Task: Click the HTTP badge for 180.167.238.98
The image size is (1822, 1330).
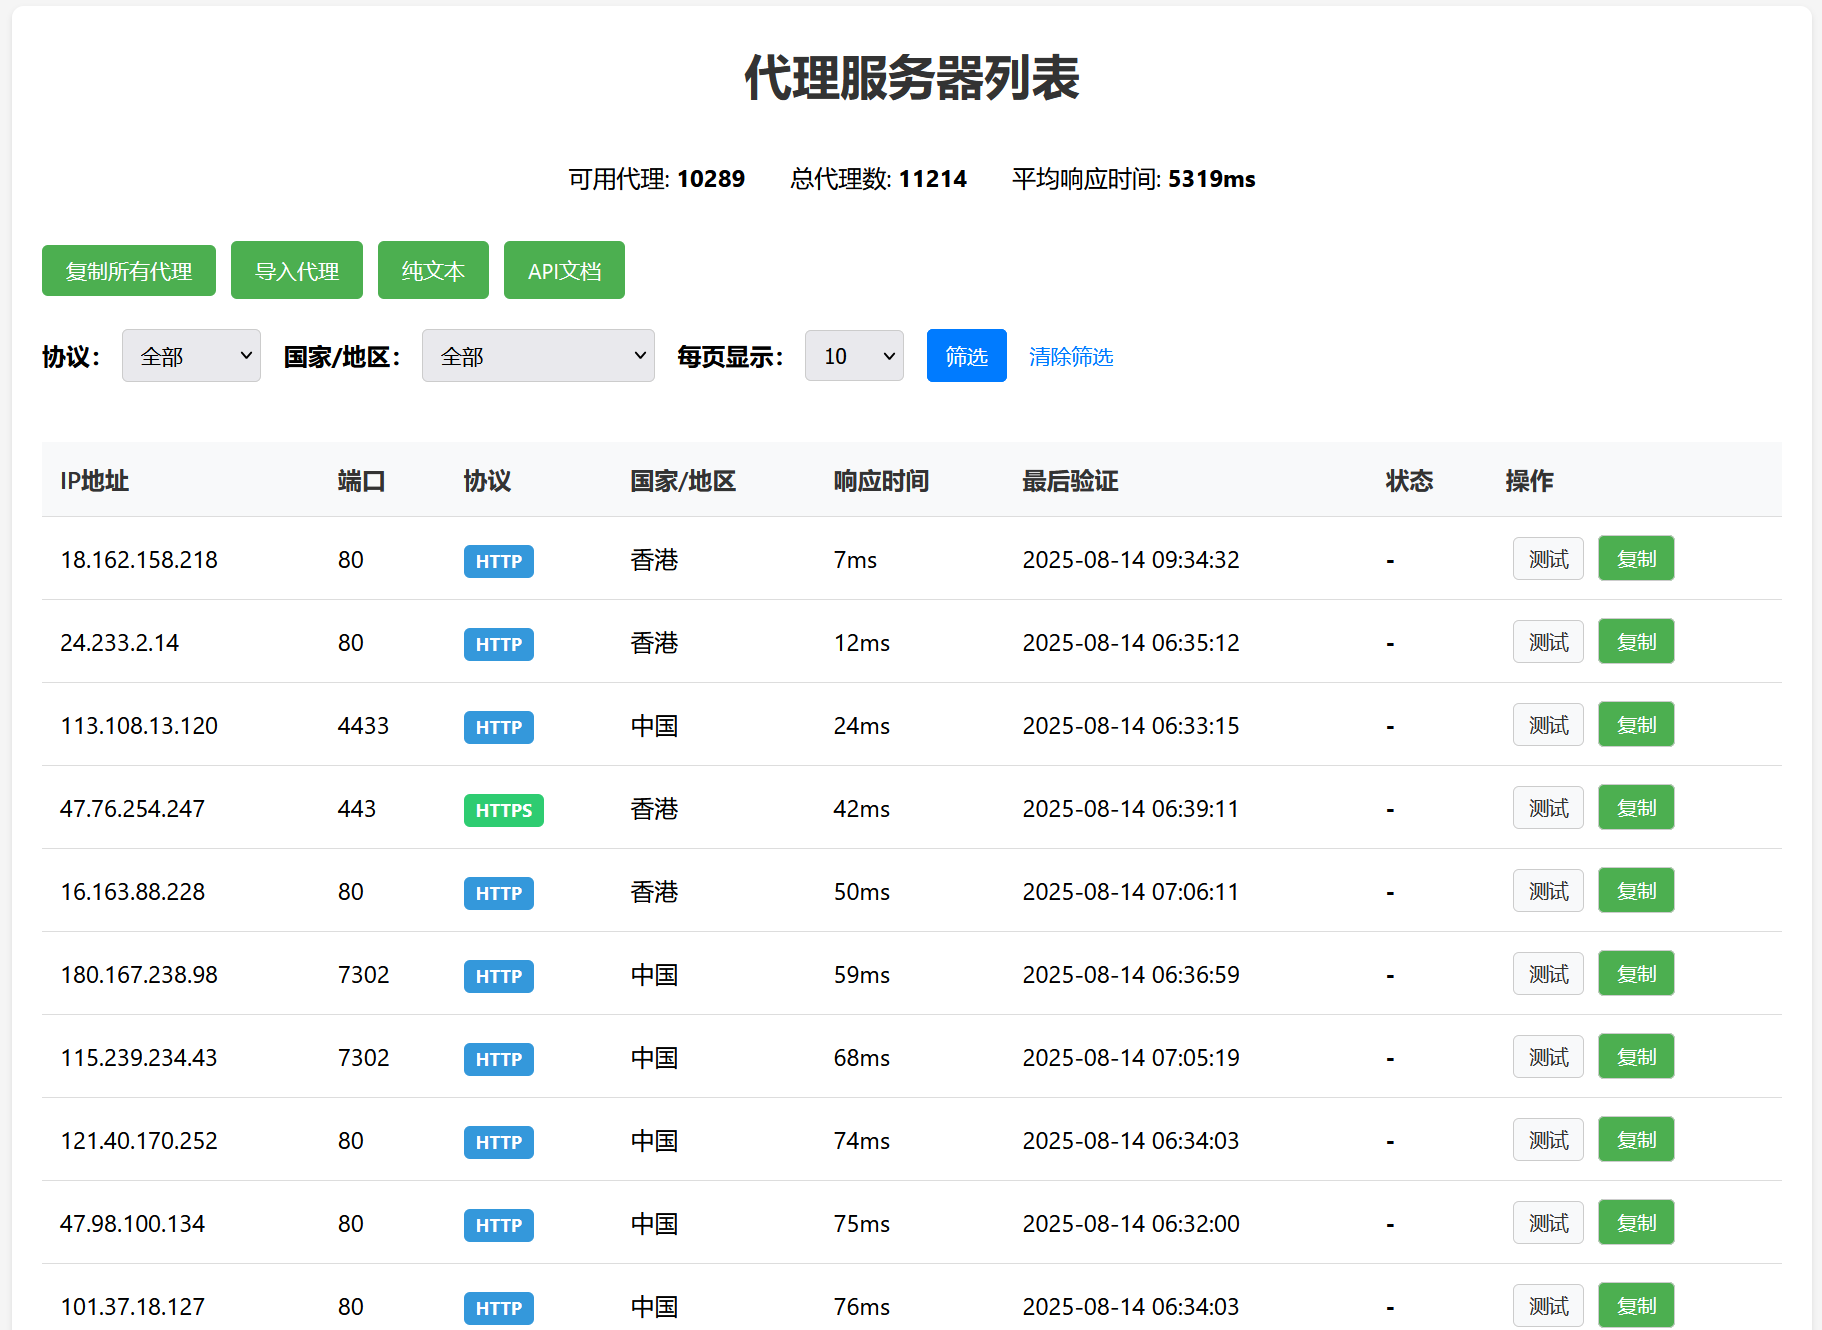Action: click(x=499, y=976)
